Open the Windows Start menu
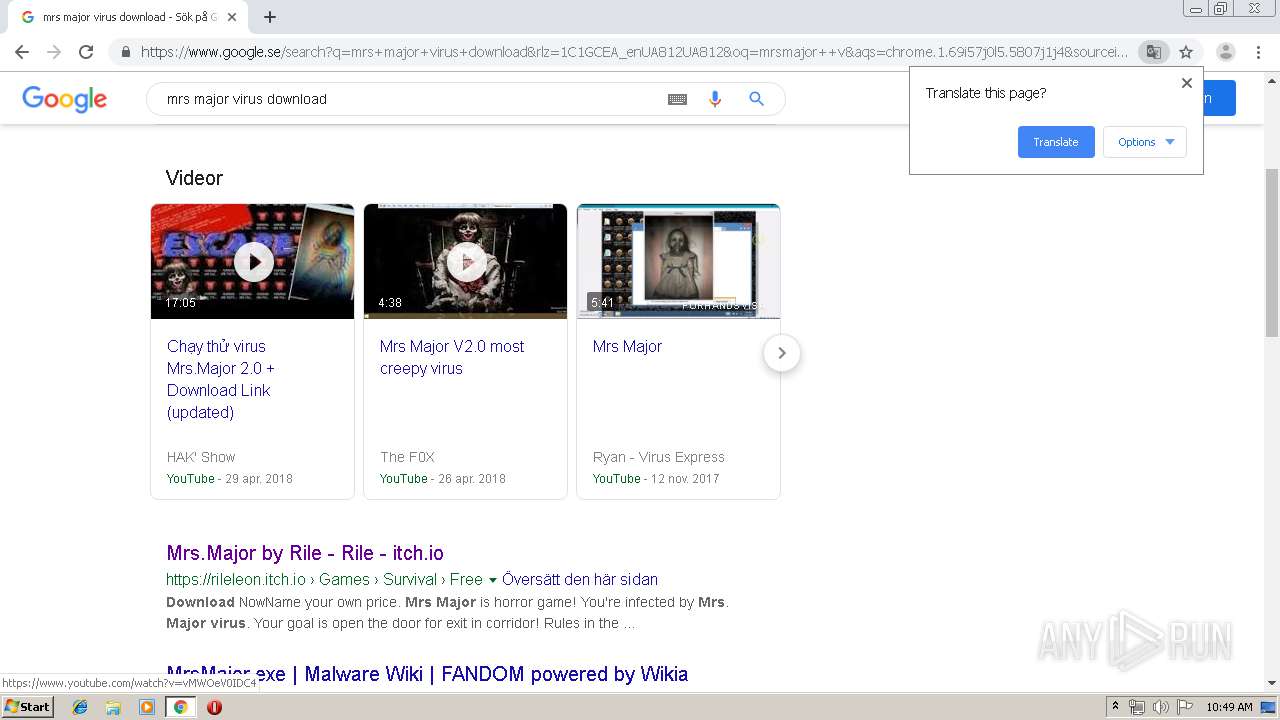The width and height of the screenshot is (1280, 720). (27, 707)
